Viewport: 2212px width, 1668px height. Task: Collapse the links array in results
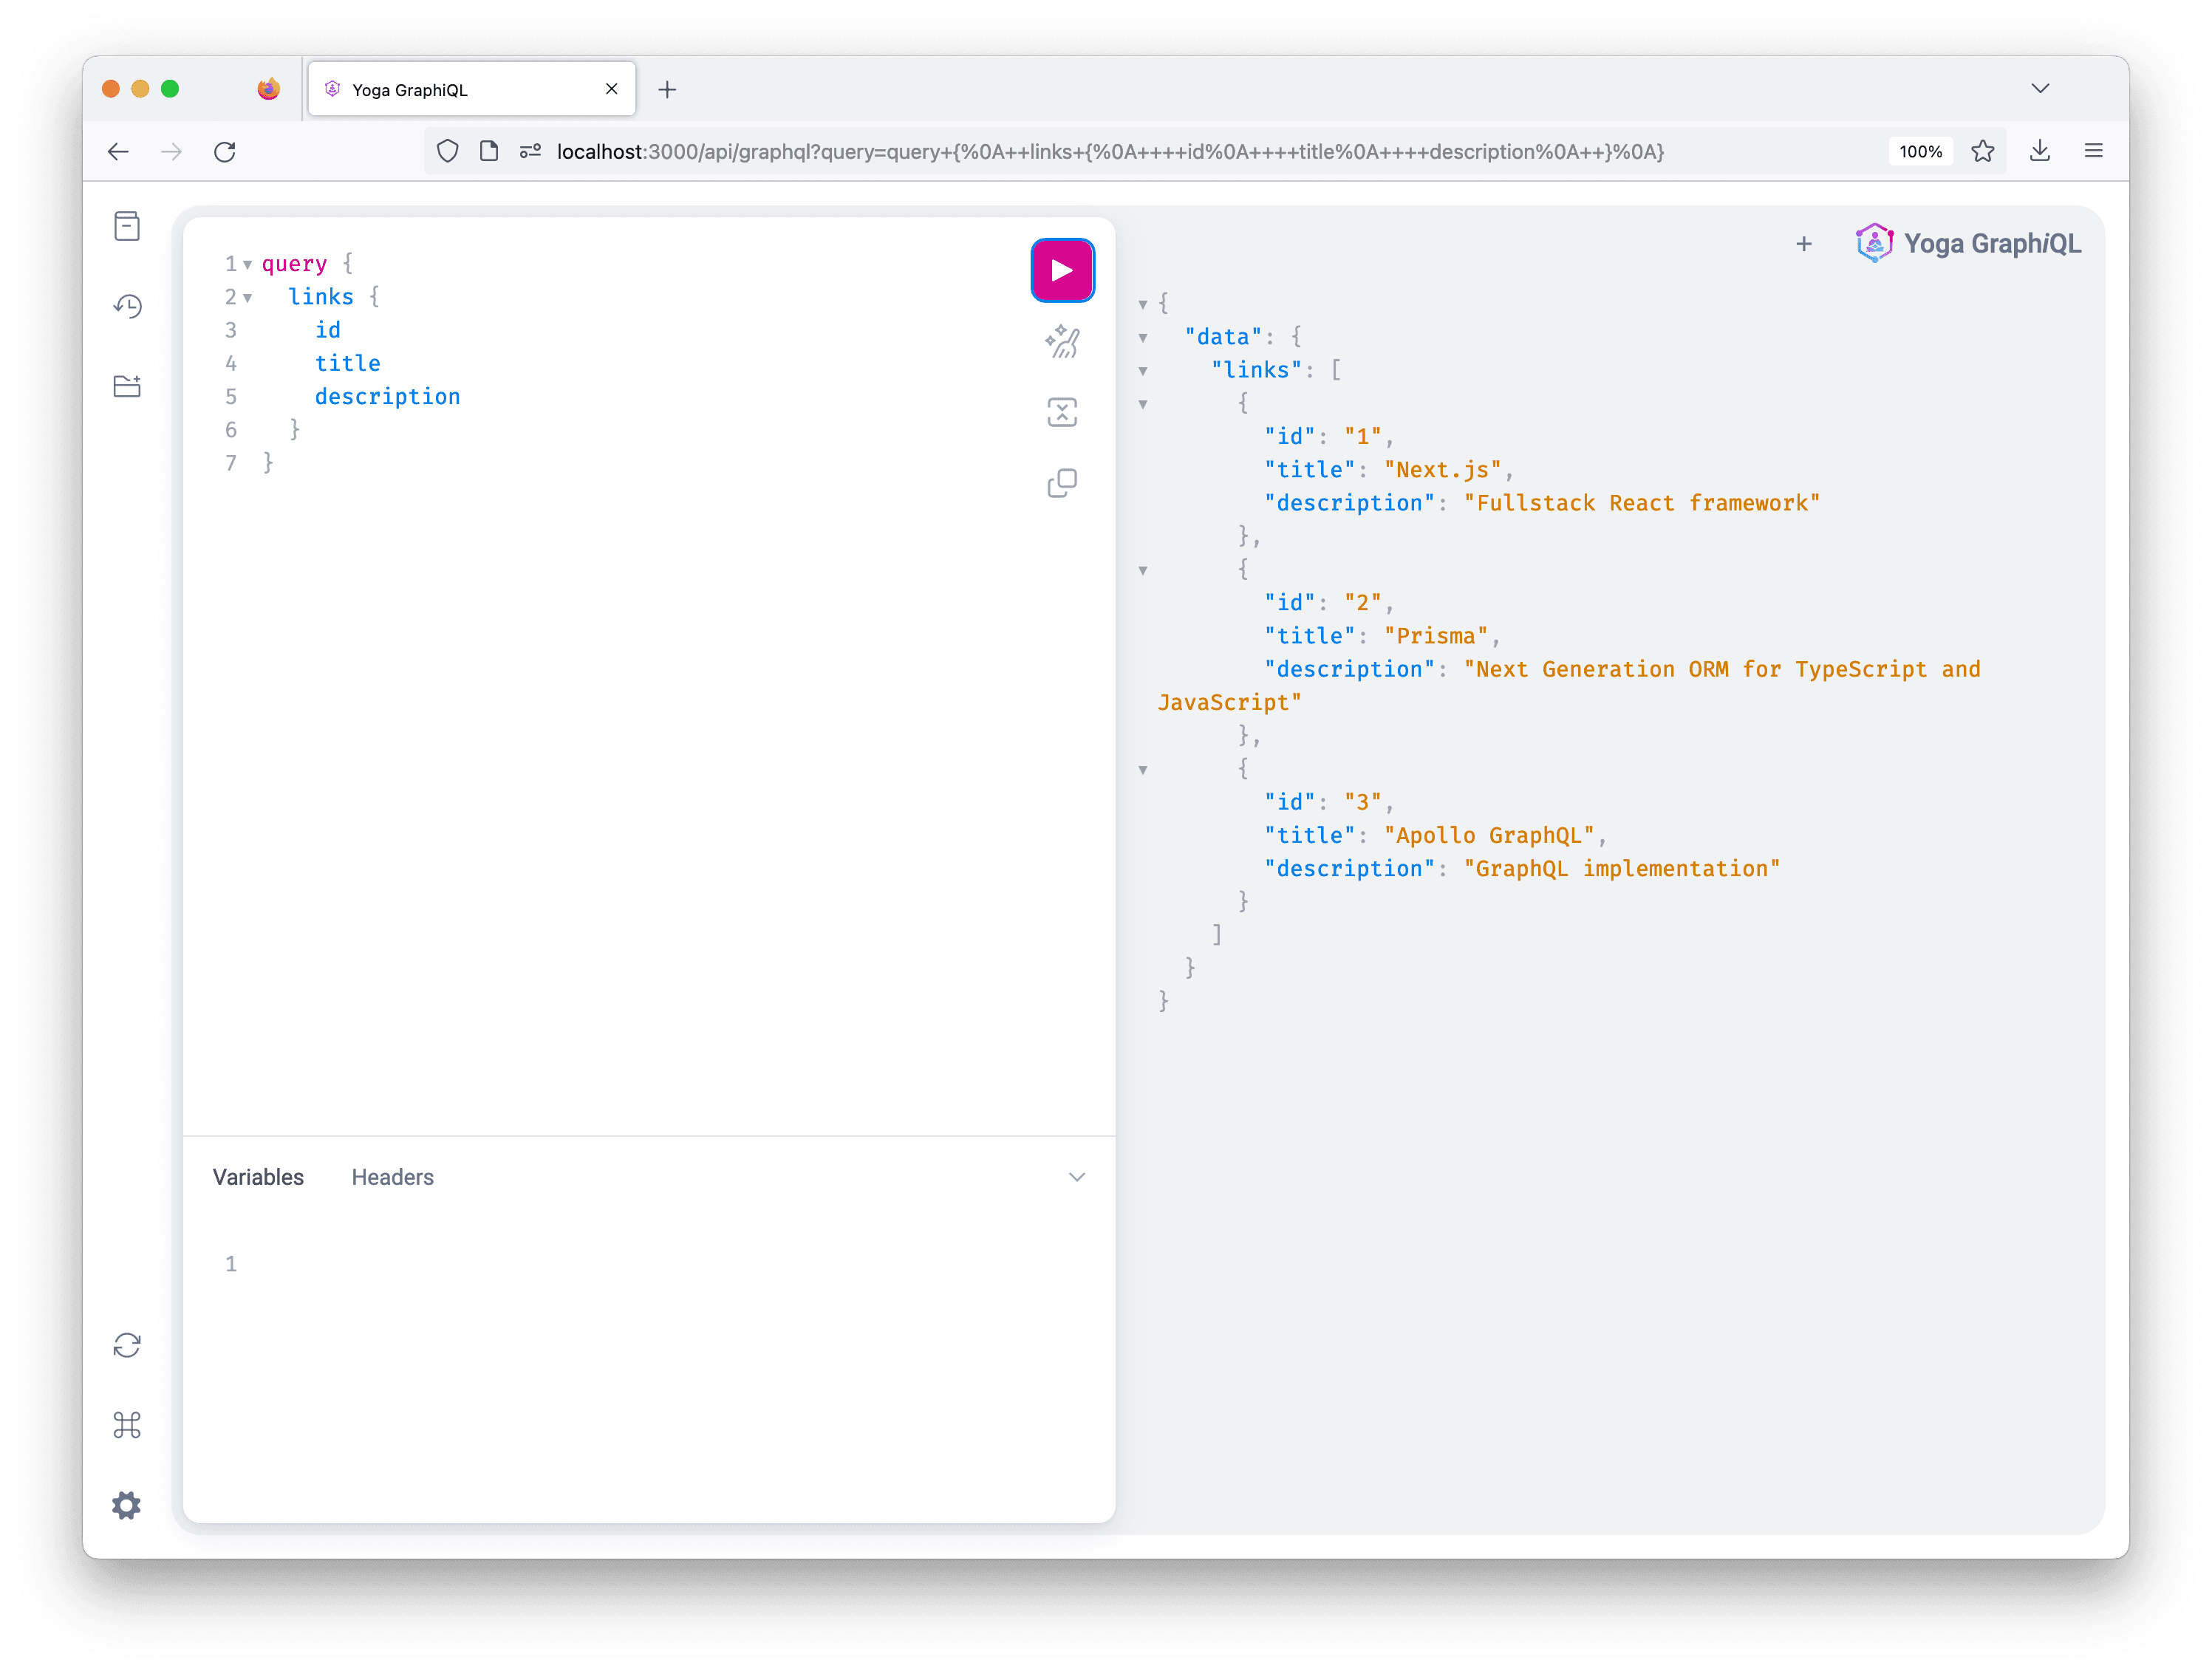click(x=1143, y=370)
